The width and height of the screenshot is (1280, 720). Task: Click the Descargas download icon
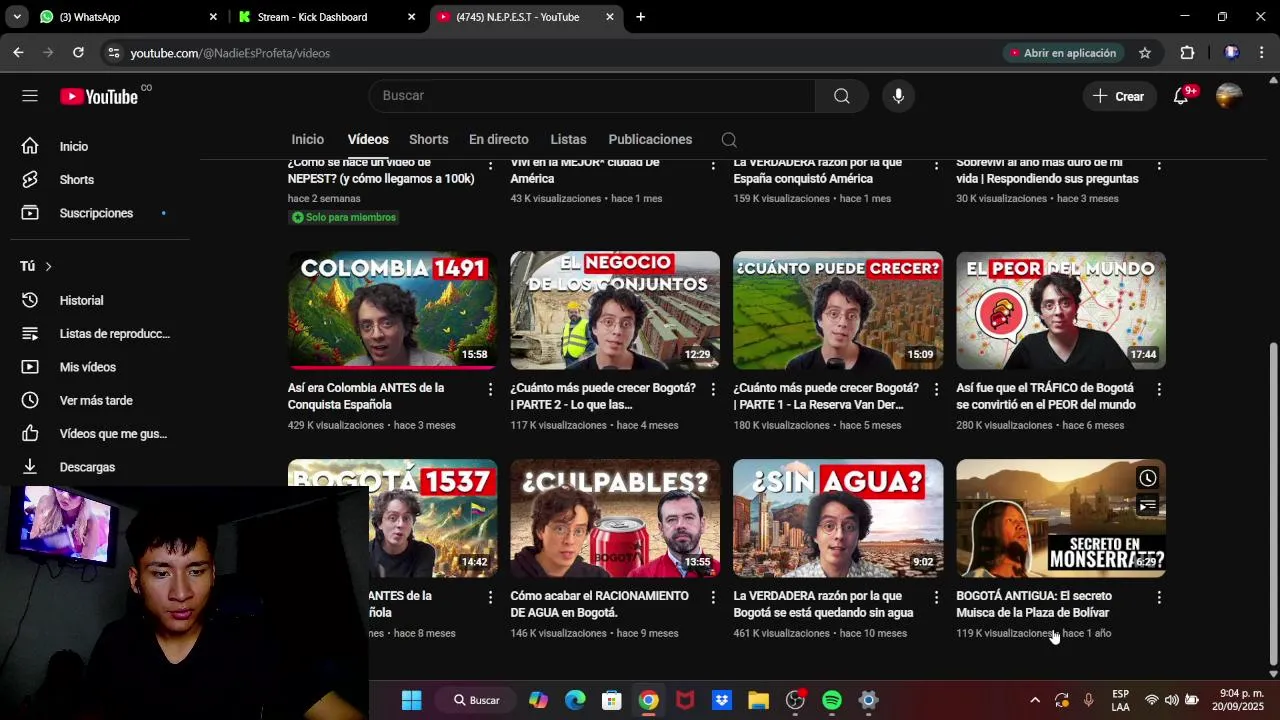30,467
